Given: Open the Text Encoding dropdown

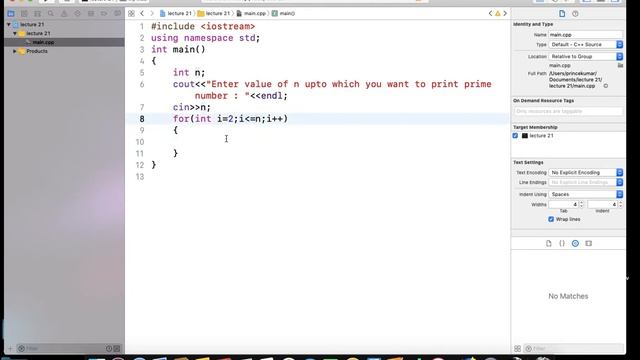Looking at the screenshot, I should [x=586, y=173].
